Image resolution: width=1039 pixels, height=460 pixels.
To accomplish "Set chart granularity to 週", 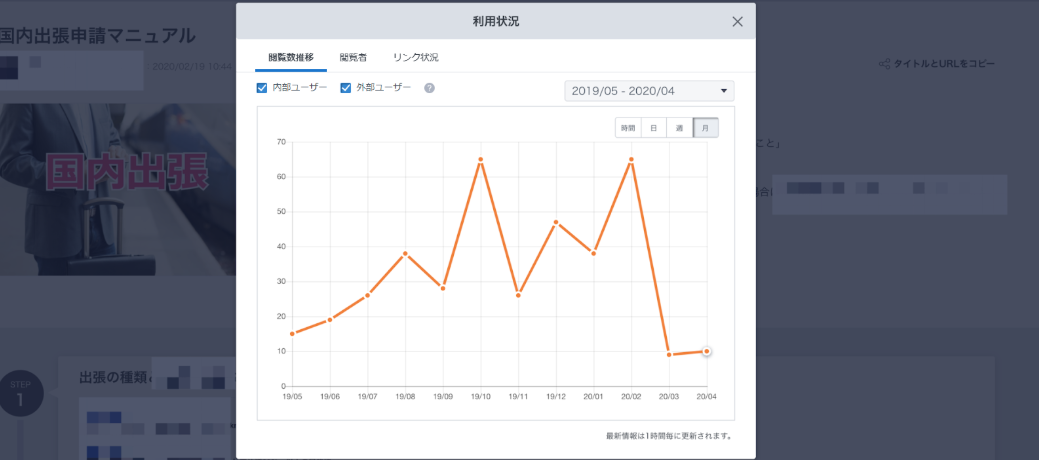I will [680, 128].
